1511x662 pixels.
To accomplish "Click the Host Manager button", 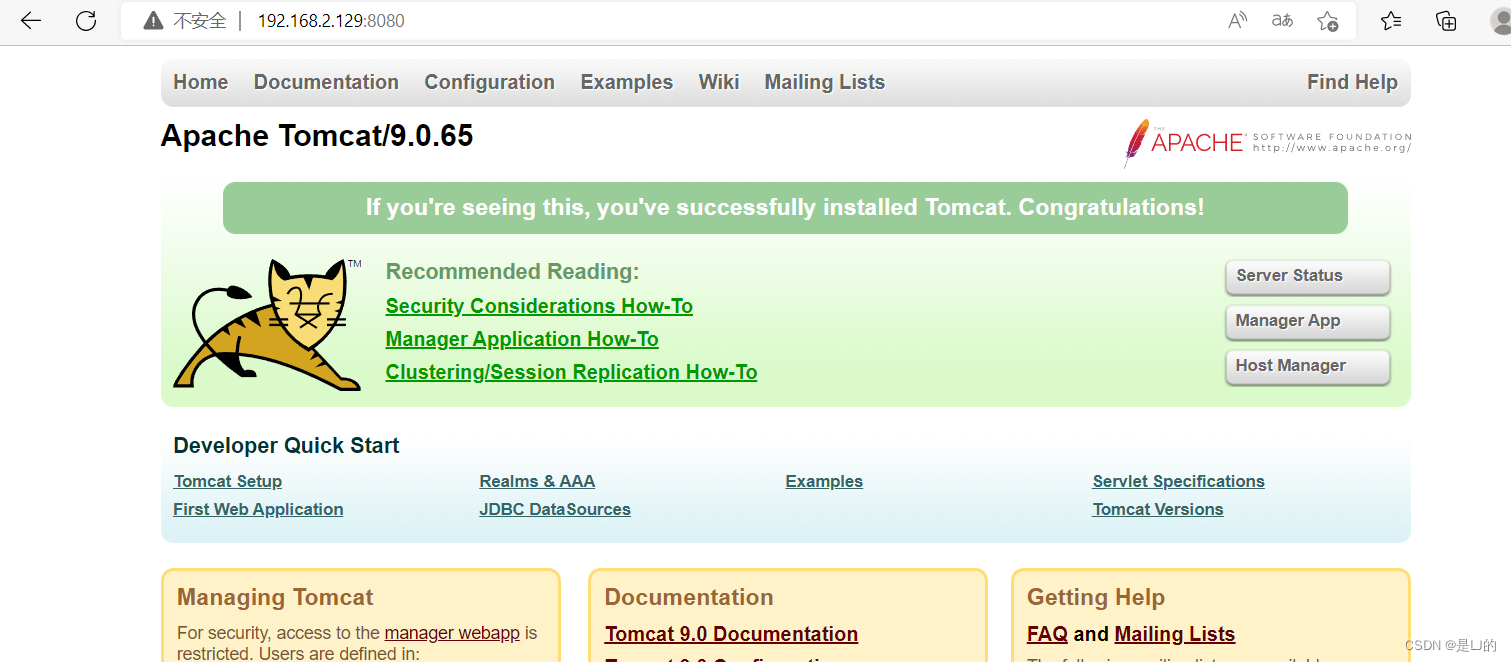I will [1308, 367].
